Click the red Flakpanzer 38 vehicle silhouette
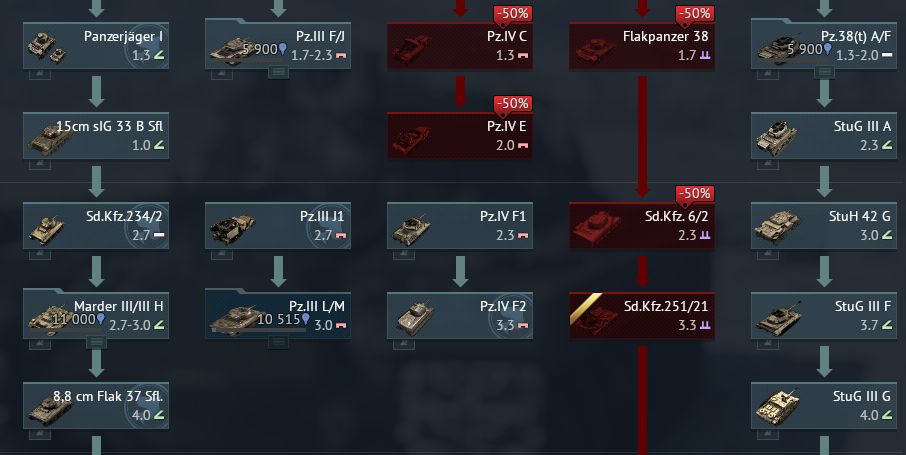 (x=593, y=49)
